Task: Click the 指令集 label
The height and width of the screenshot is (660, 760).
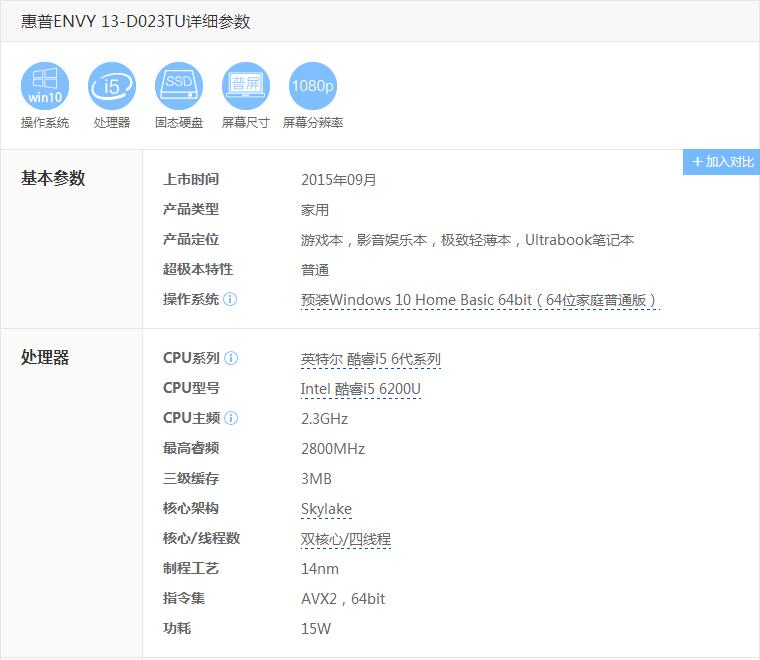Action: pos(184,598)
